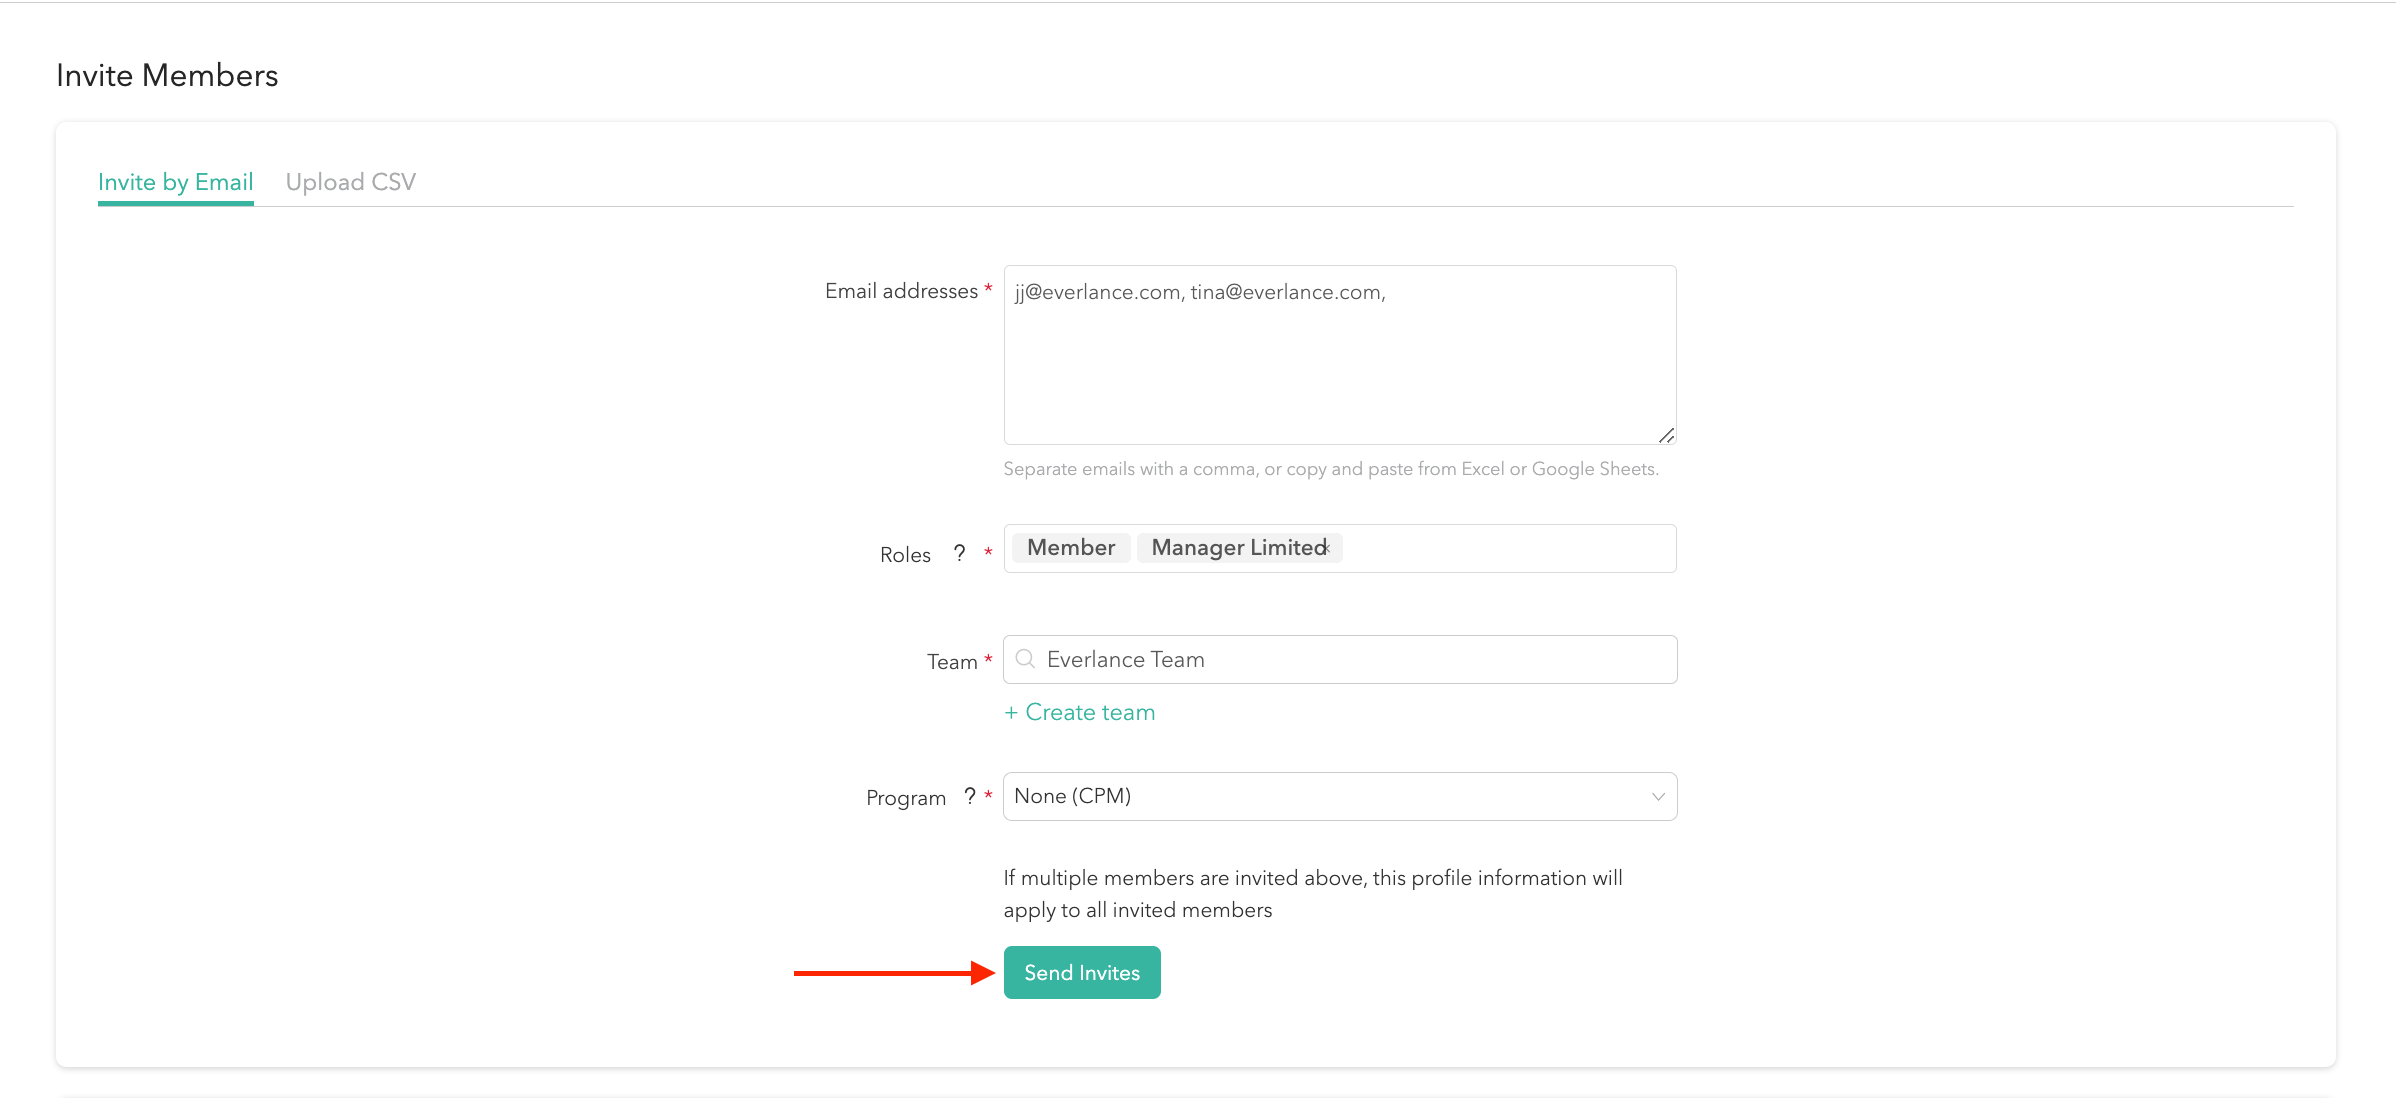Click the Program dropdown chevron arrow
The height and width of the screenshot is (1098, 2396).
tap(1657, 796)
